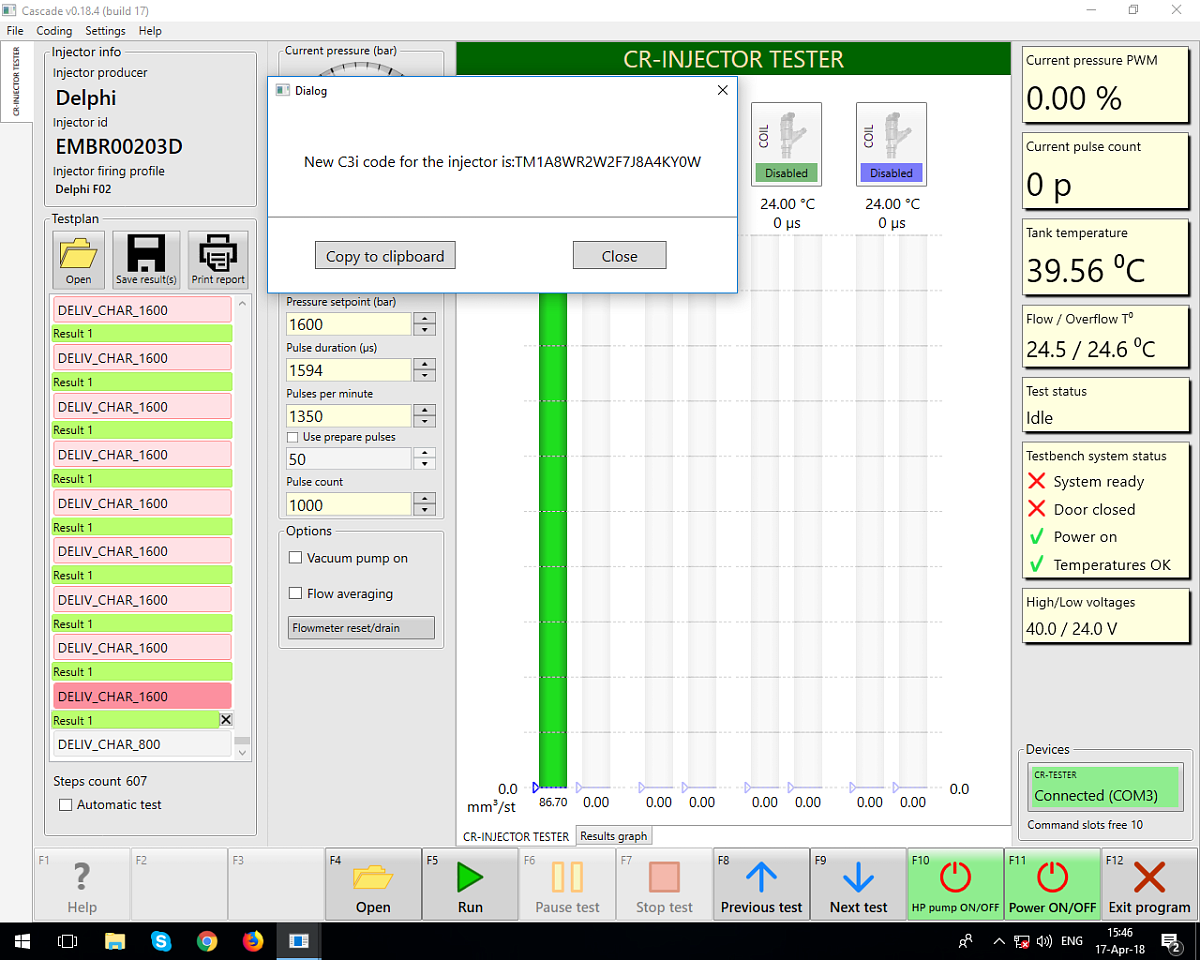Open Google Chrome from the taskbar
1200x960 pixels.
coord(207,941)
